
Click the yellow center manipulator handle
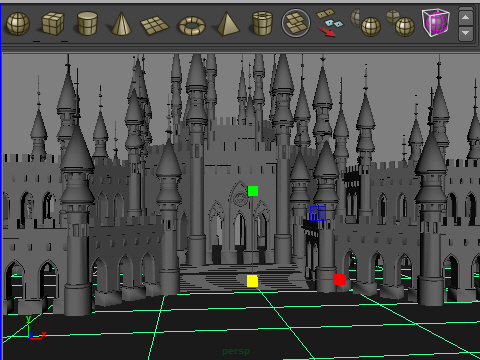[252, 281]
